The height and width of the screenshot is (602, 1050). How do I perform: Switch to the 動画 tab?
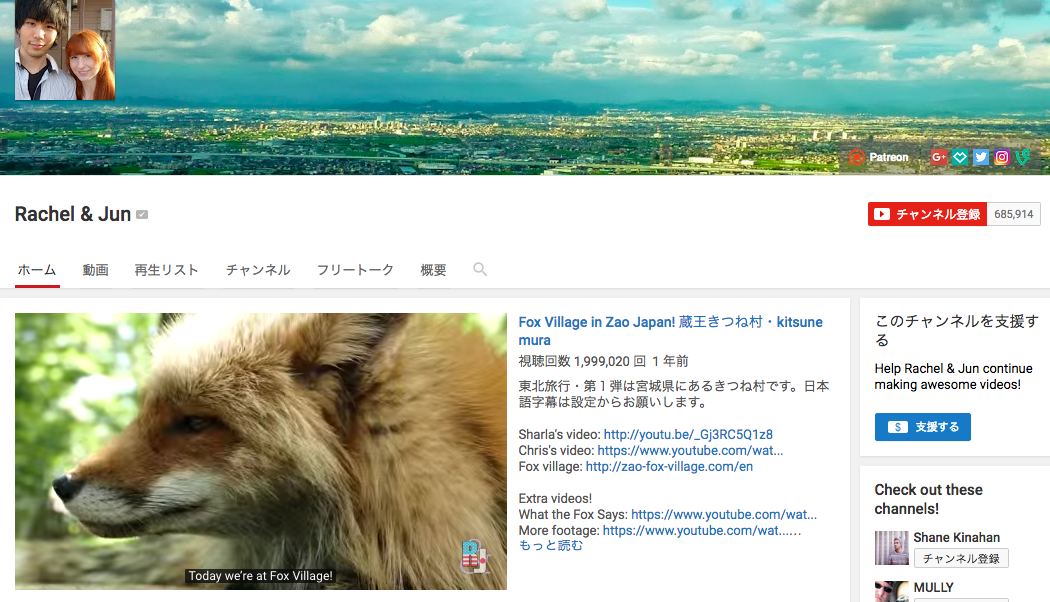96,270
